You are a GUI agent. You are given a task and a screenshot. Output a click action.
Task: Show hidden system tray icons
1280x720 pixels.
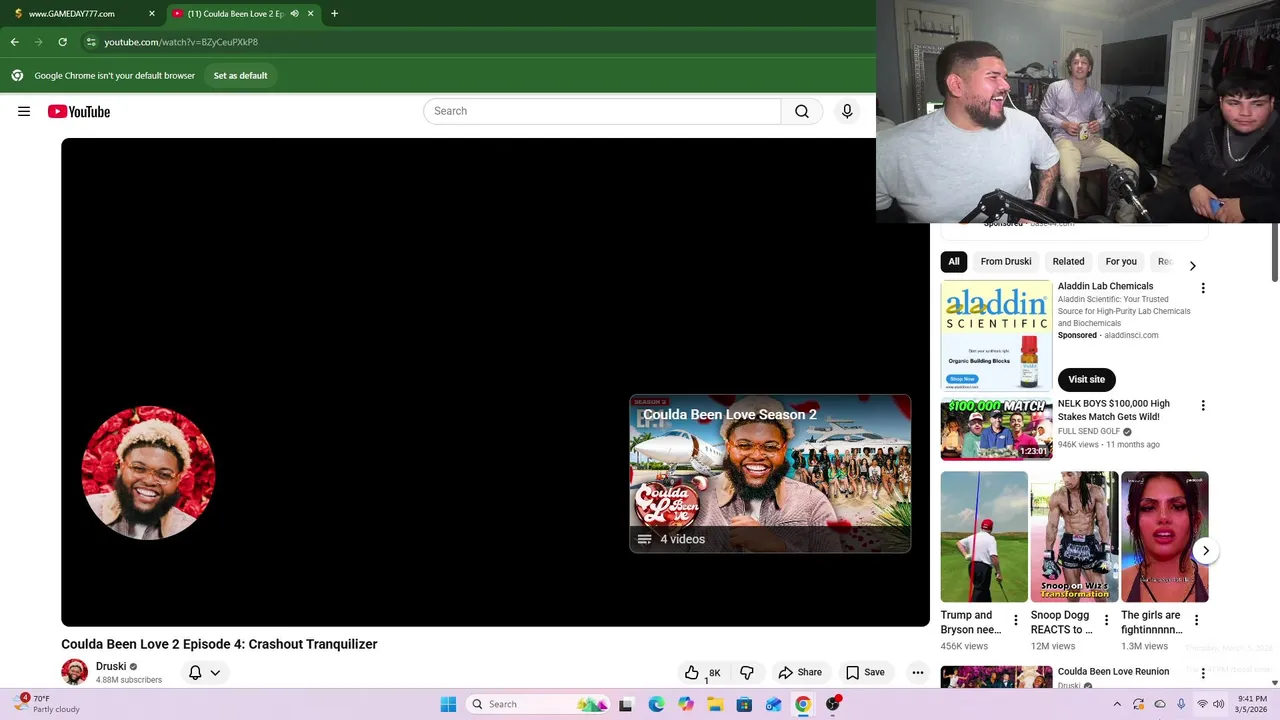click(1117, 704)
